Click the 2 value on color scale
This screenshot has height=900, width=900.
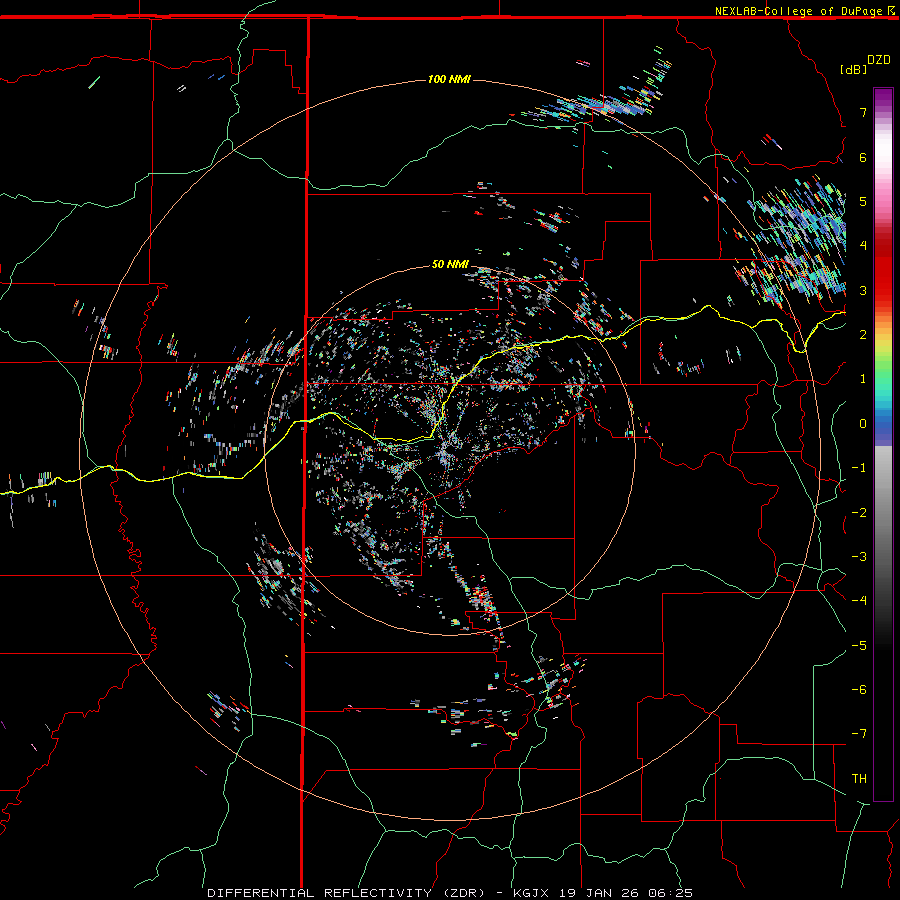click(x=863, y=335)
